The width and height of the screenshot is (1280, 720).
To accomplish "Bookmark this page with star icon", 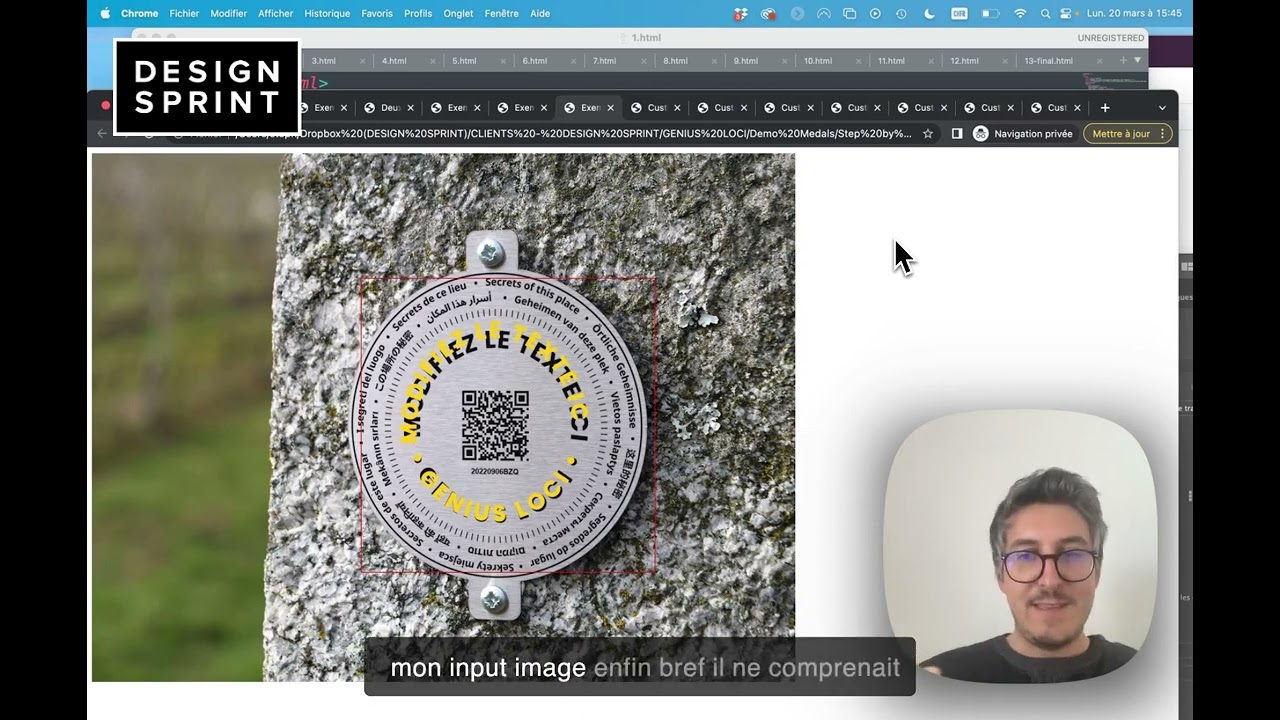I will (928, 133).
